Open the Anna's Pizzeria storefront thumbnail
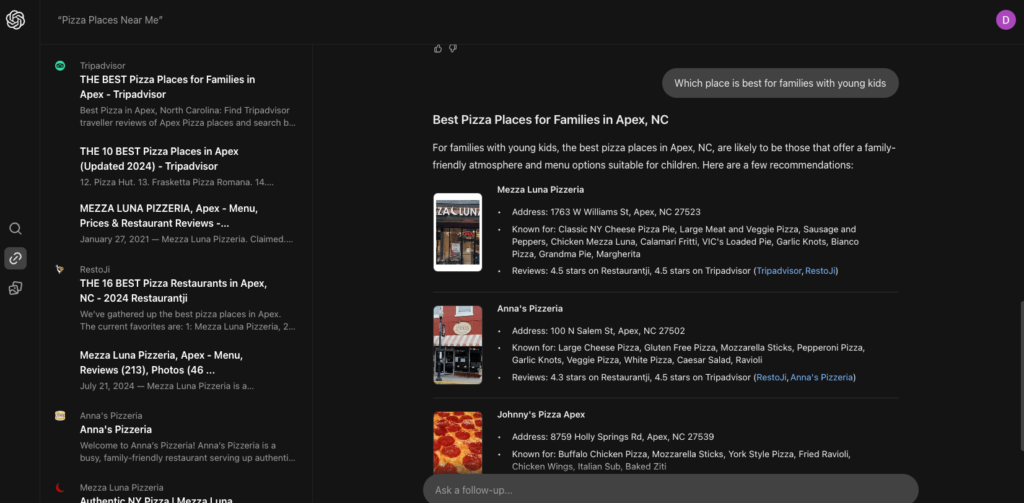Screen dimensions: 1024x503 pyautogui.click(x=458, y=345)
